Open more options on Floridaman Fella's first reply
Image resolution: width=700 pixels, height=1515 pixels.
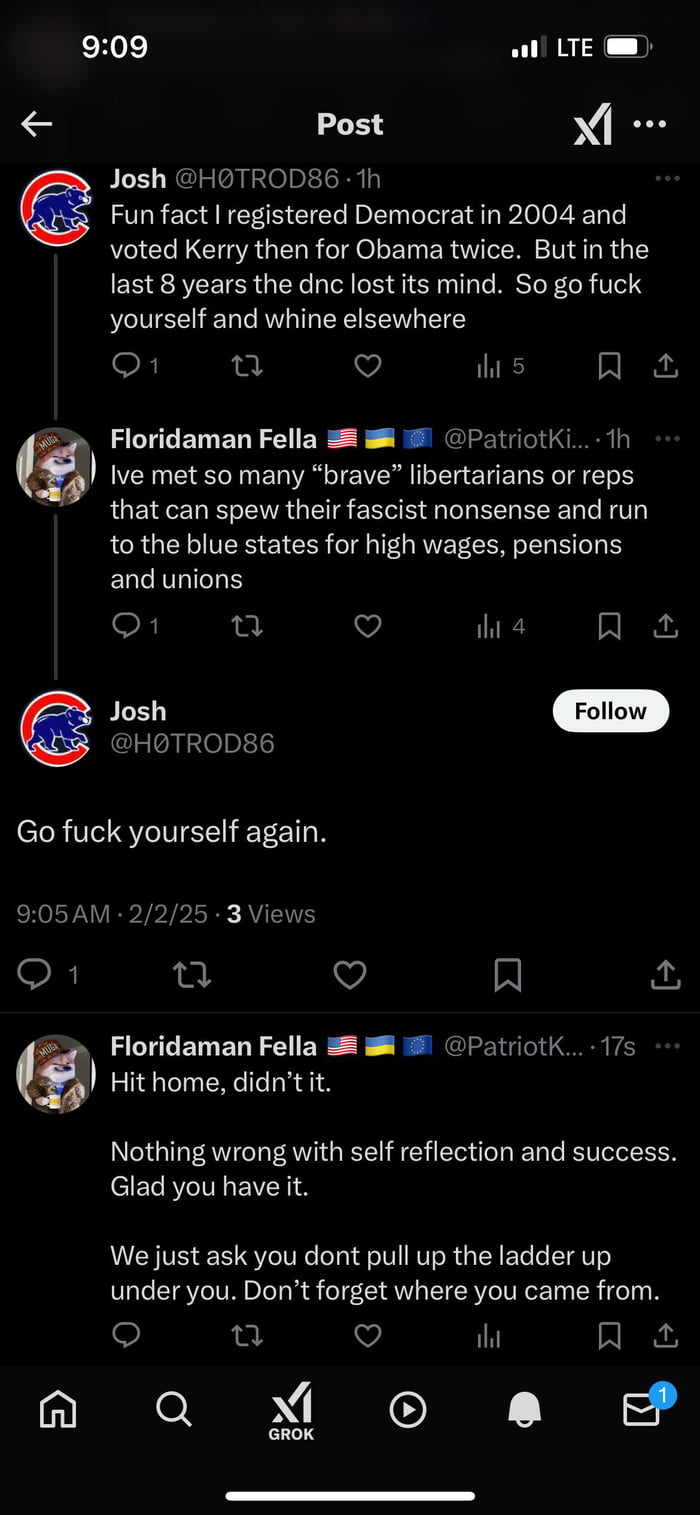(667, 438)
